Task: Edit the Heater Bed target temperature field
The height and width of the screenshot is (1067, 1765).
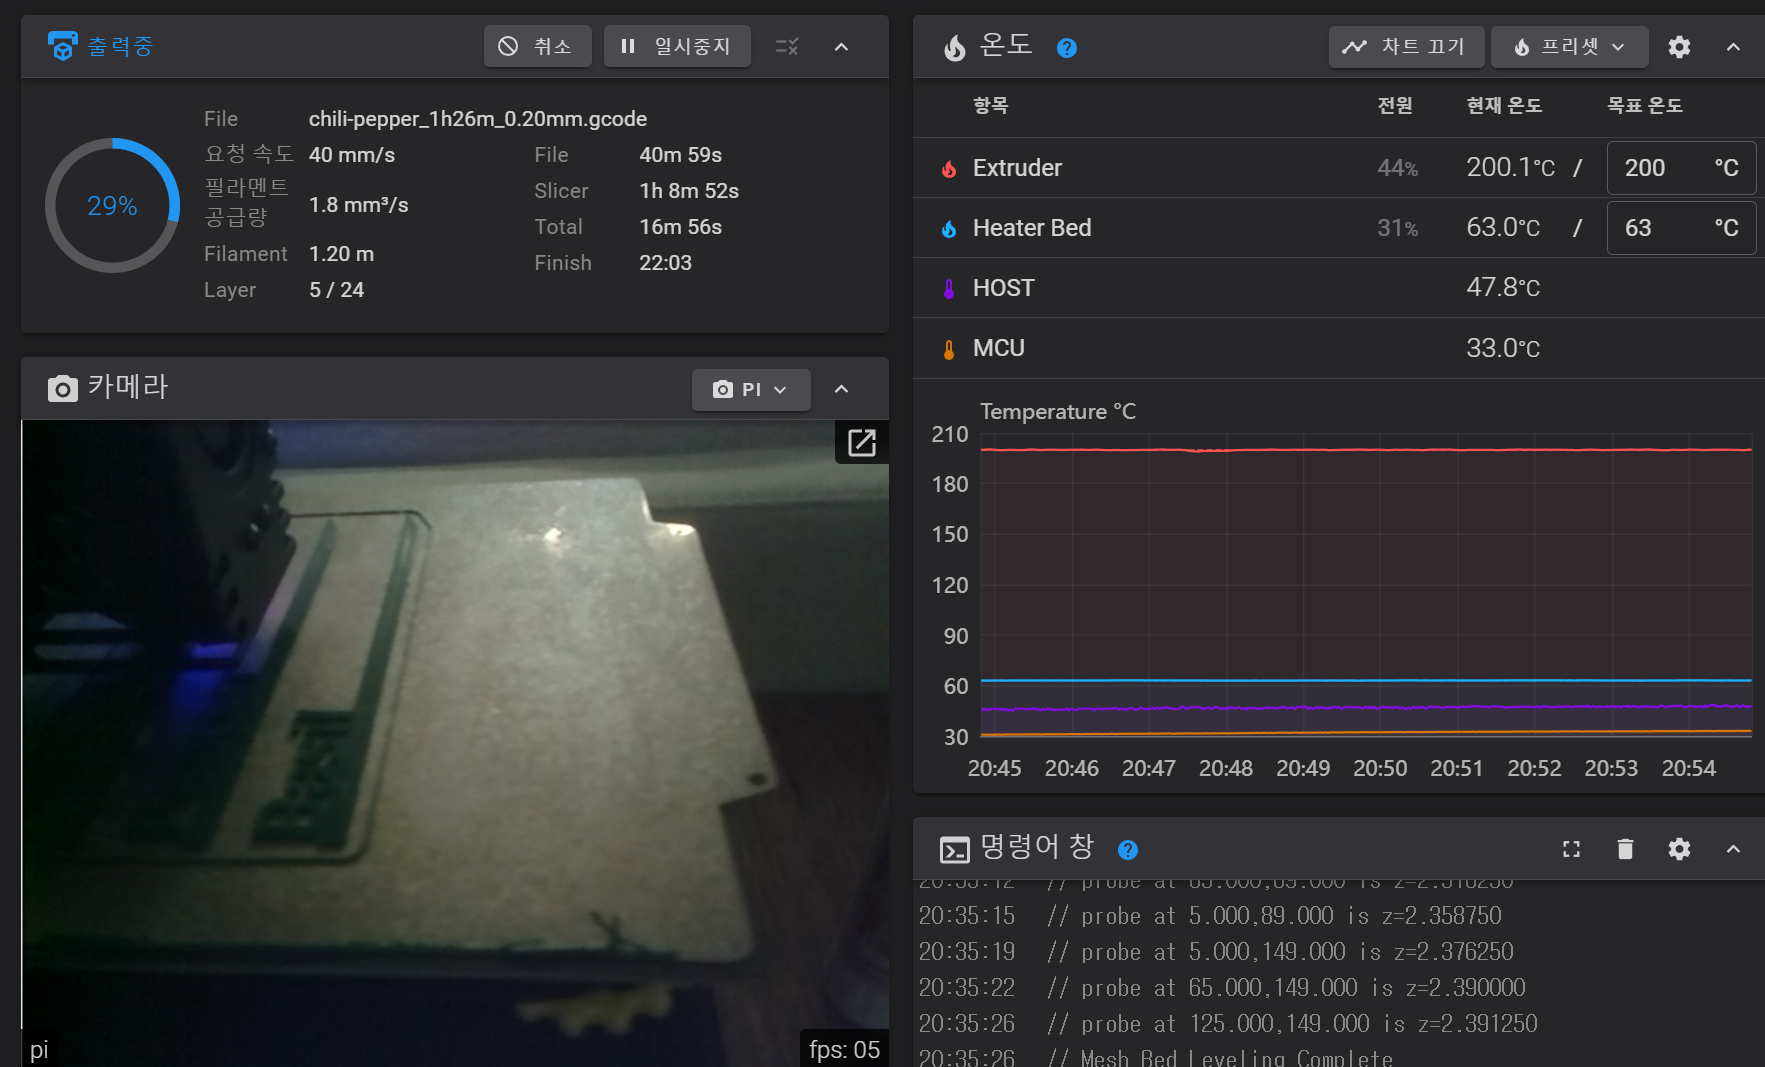Action: [1681, 228]
